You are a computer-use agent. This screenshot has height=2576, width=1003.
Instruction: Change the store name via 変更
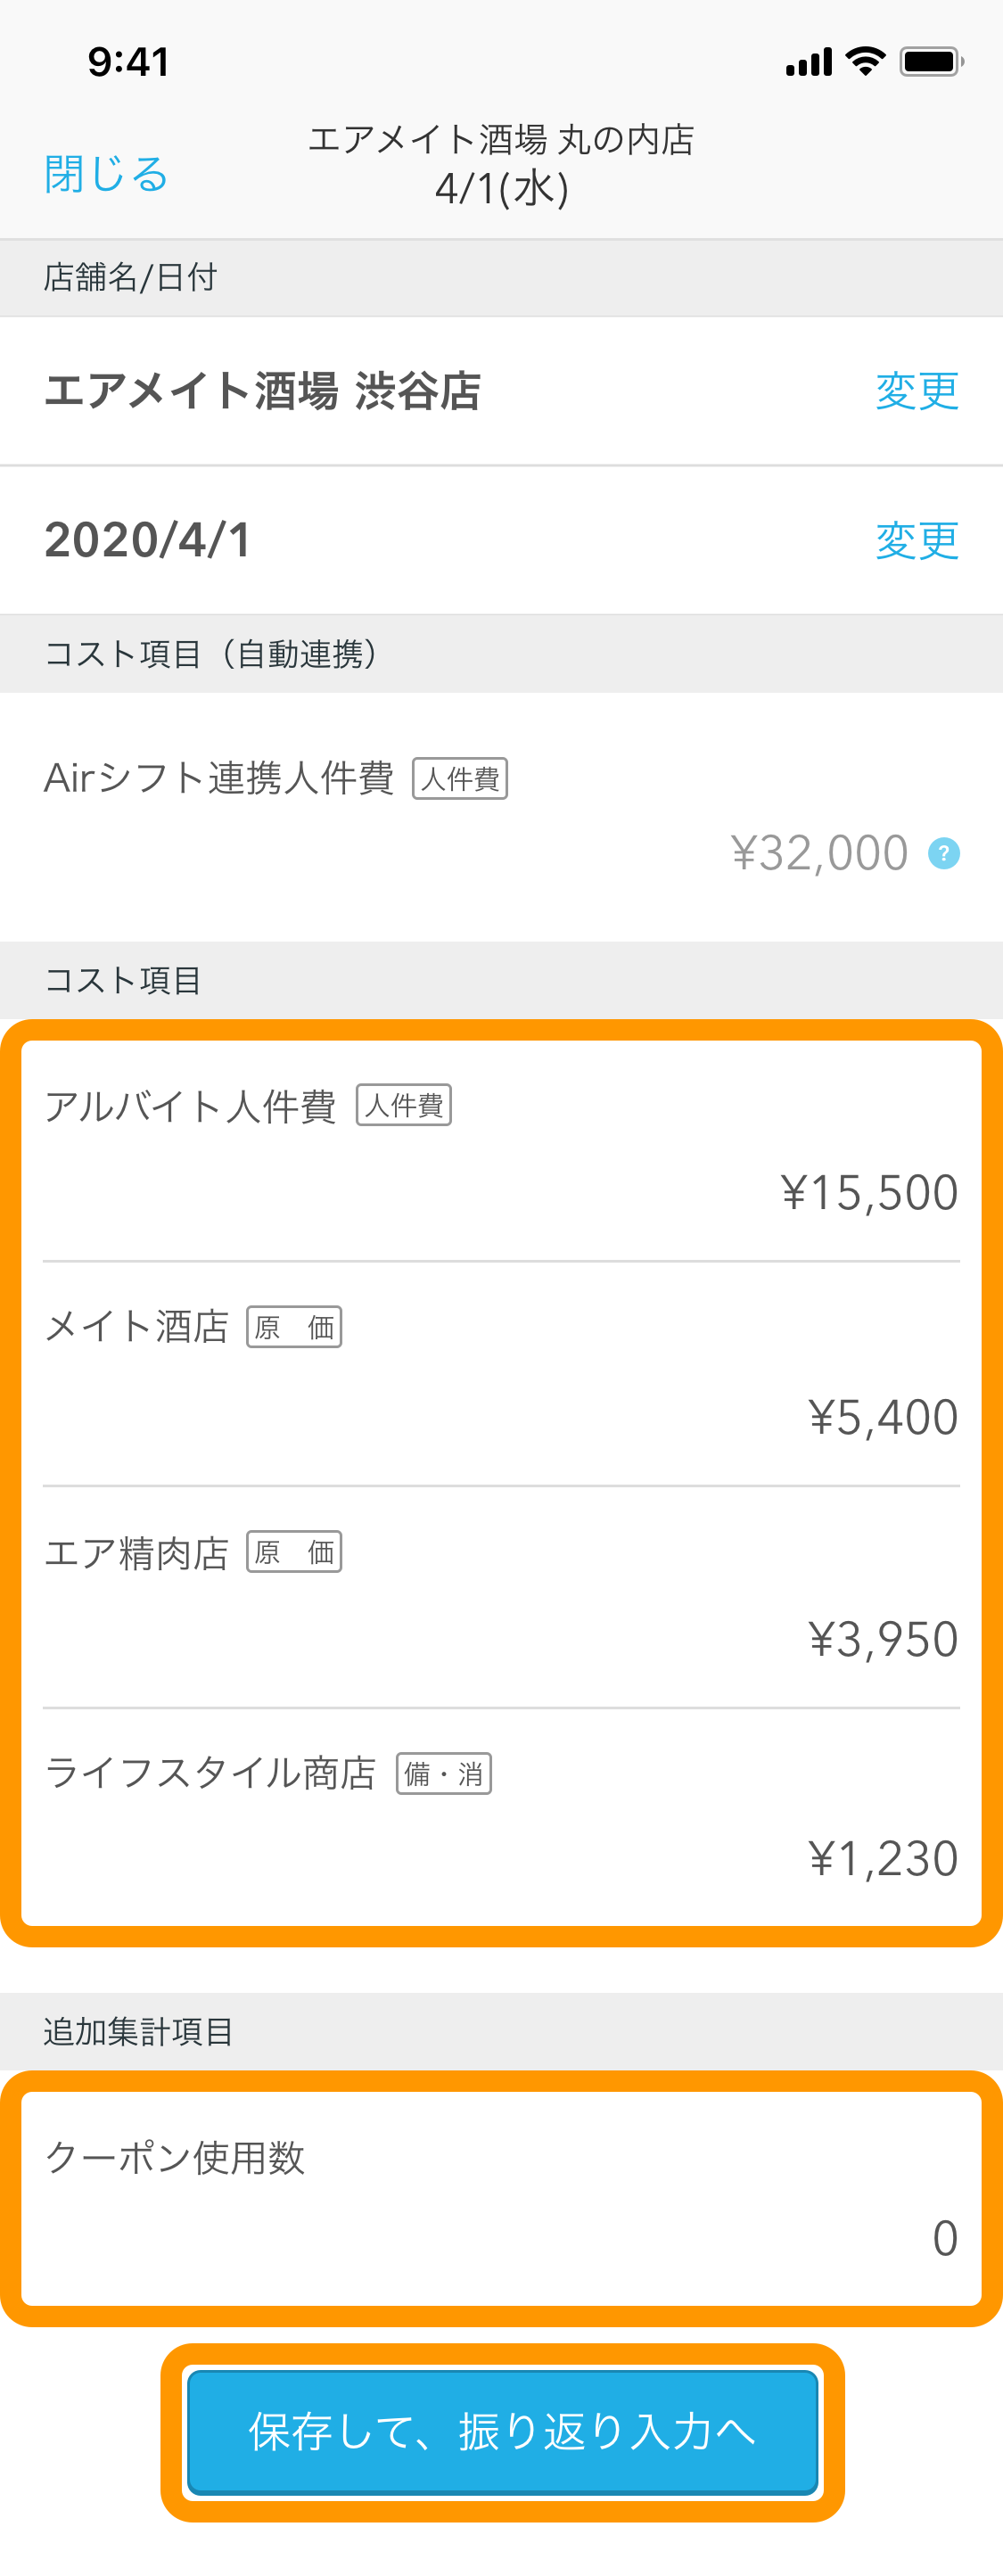(x=917, y=390)
